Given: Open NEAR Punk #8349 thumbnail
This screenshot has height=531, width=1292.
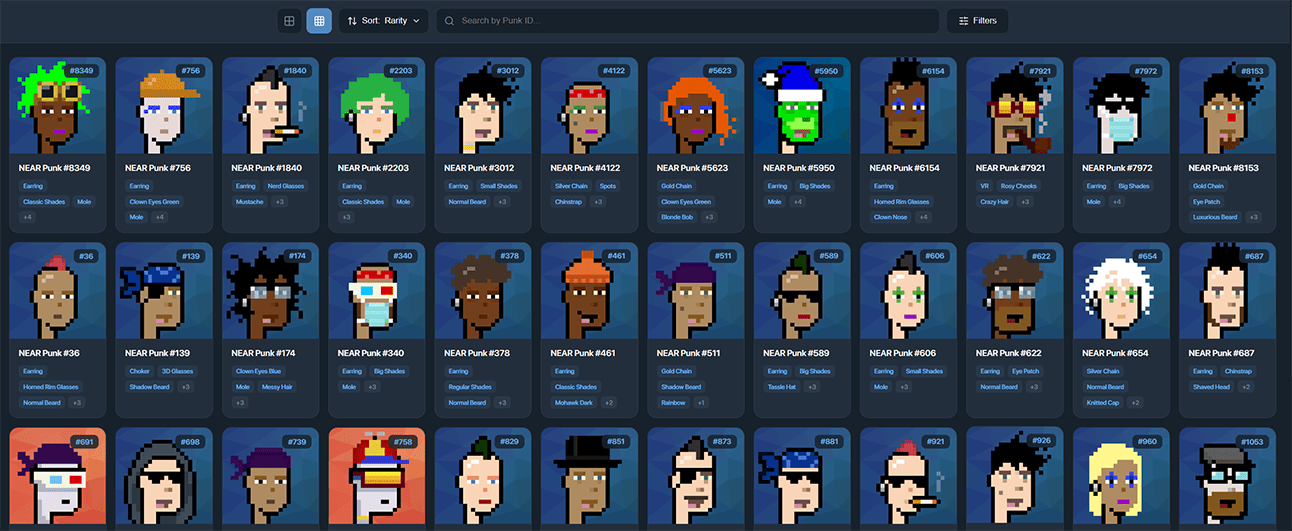Looking at the screenshot, I should click(x=58, y=104).
